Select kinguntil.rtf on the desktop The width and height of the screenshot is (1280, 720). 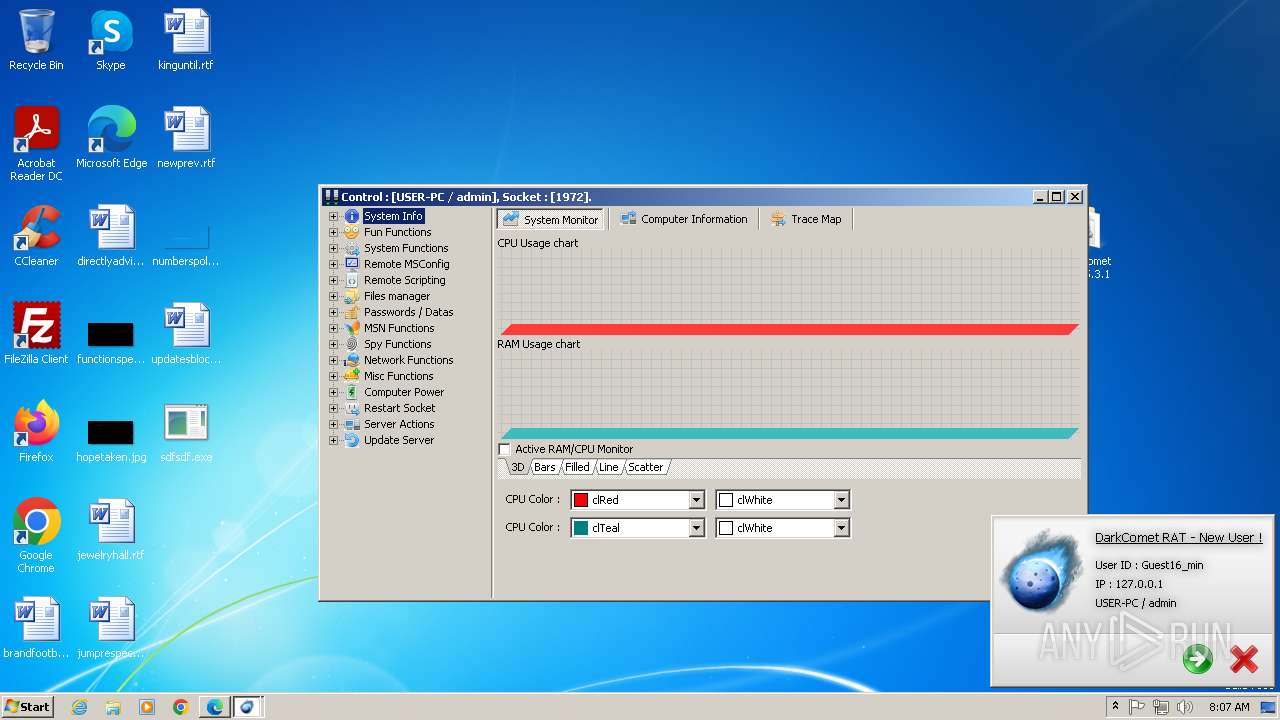186,41
